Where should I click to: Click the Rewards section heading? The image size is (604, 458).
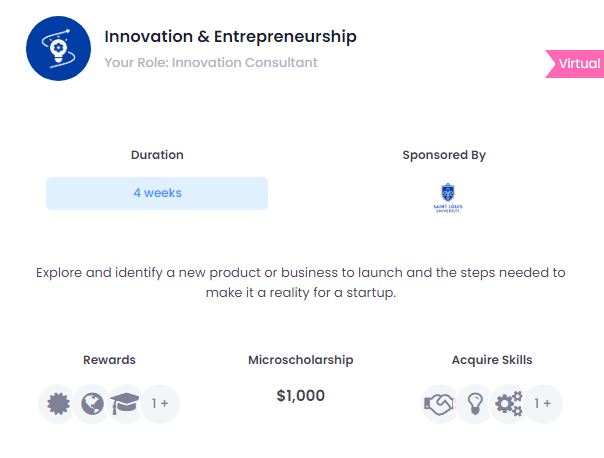pos(109,360)
